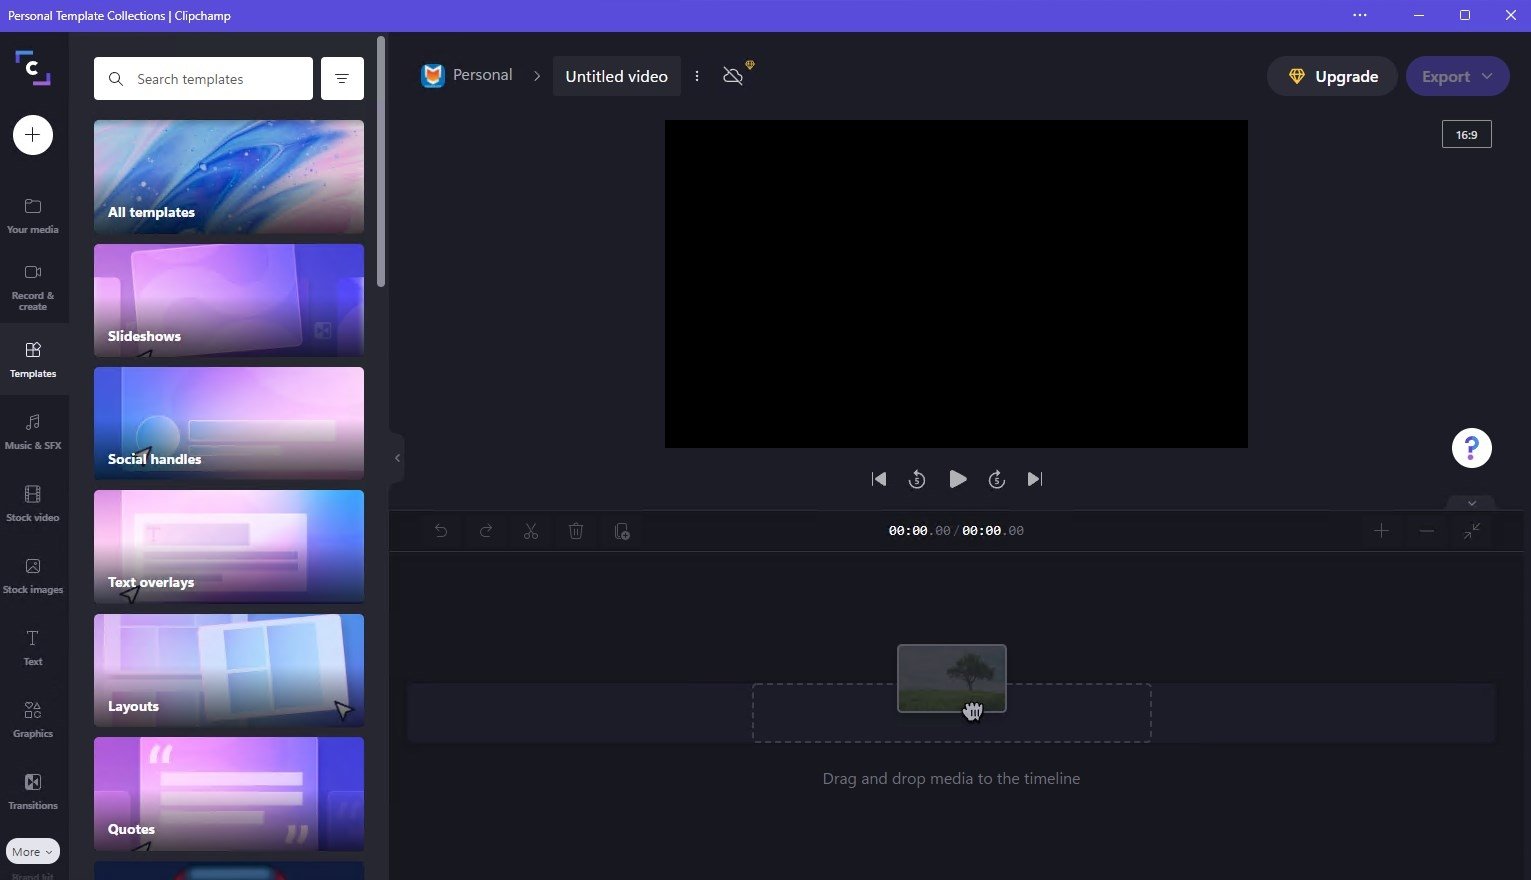Collapse the templates side panel
1531x880 pixels.
pyautogui.click(x=397, y=458)
